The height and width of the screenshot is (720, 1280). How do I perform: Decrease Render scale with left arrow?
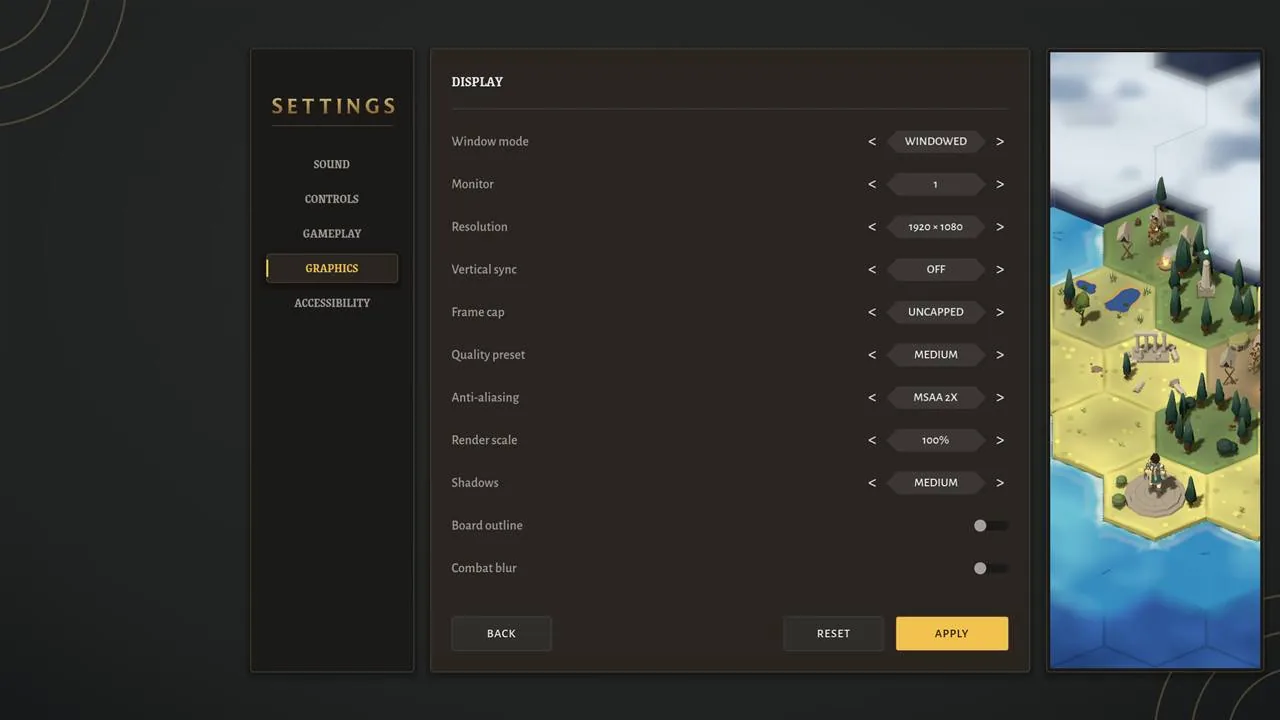coord(872,440)
